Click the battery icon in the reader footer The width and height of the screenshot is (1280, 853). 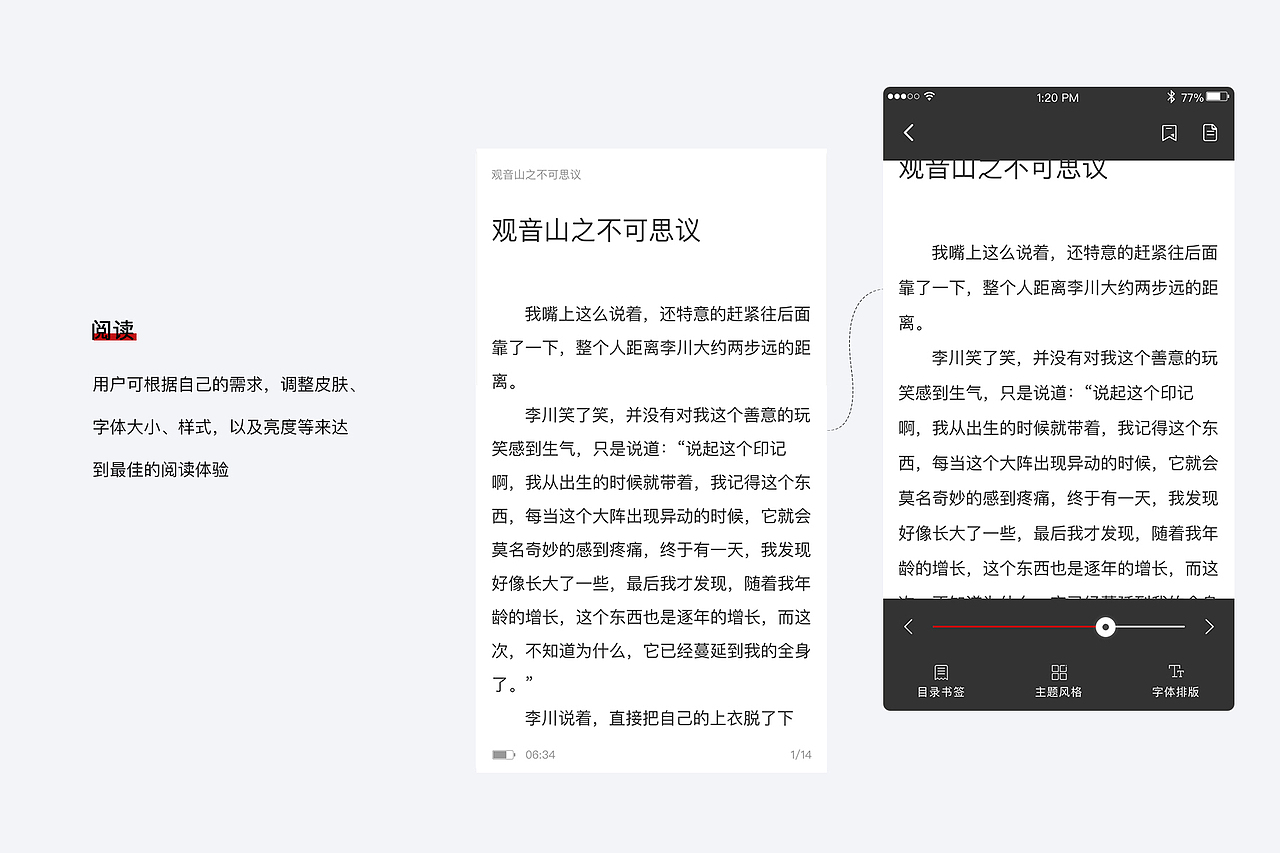503,755
